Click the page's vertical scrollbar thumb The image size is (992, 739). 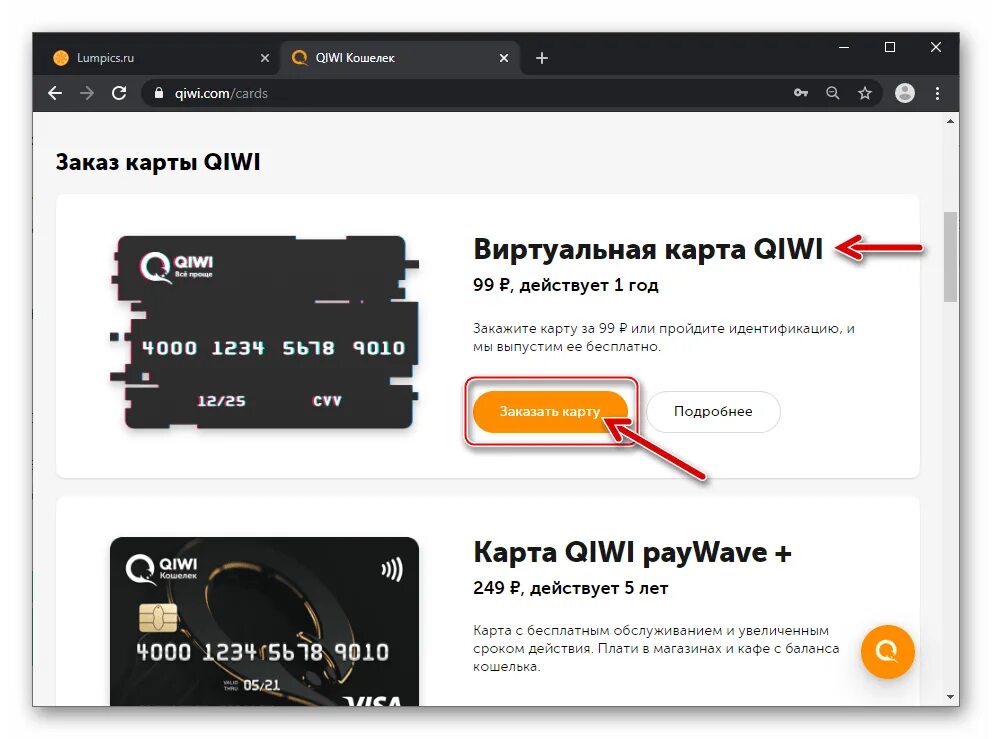click(950, 257)
